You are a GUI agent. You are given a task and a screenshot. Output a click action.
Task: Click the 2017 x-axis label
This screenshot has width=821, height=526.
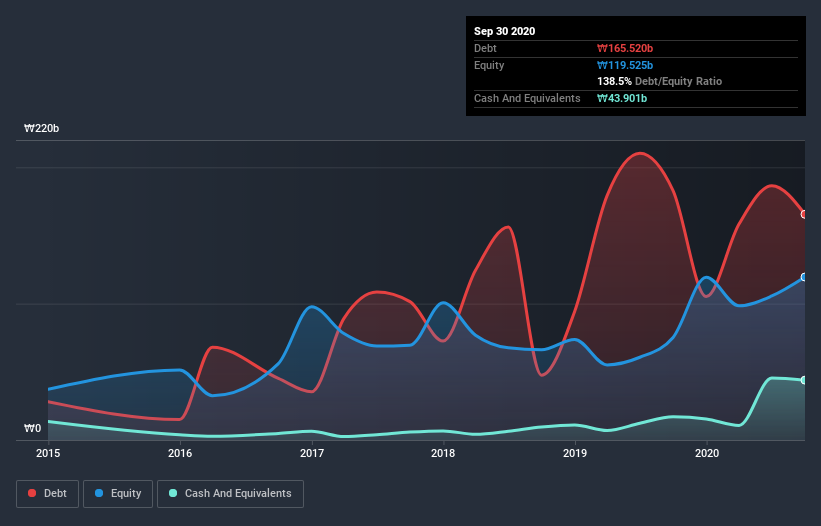point(312,453)
